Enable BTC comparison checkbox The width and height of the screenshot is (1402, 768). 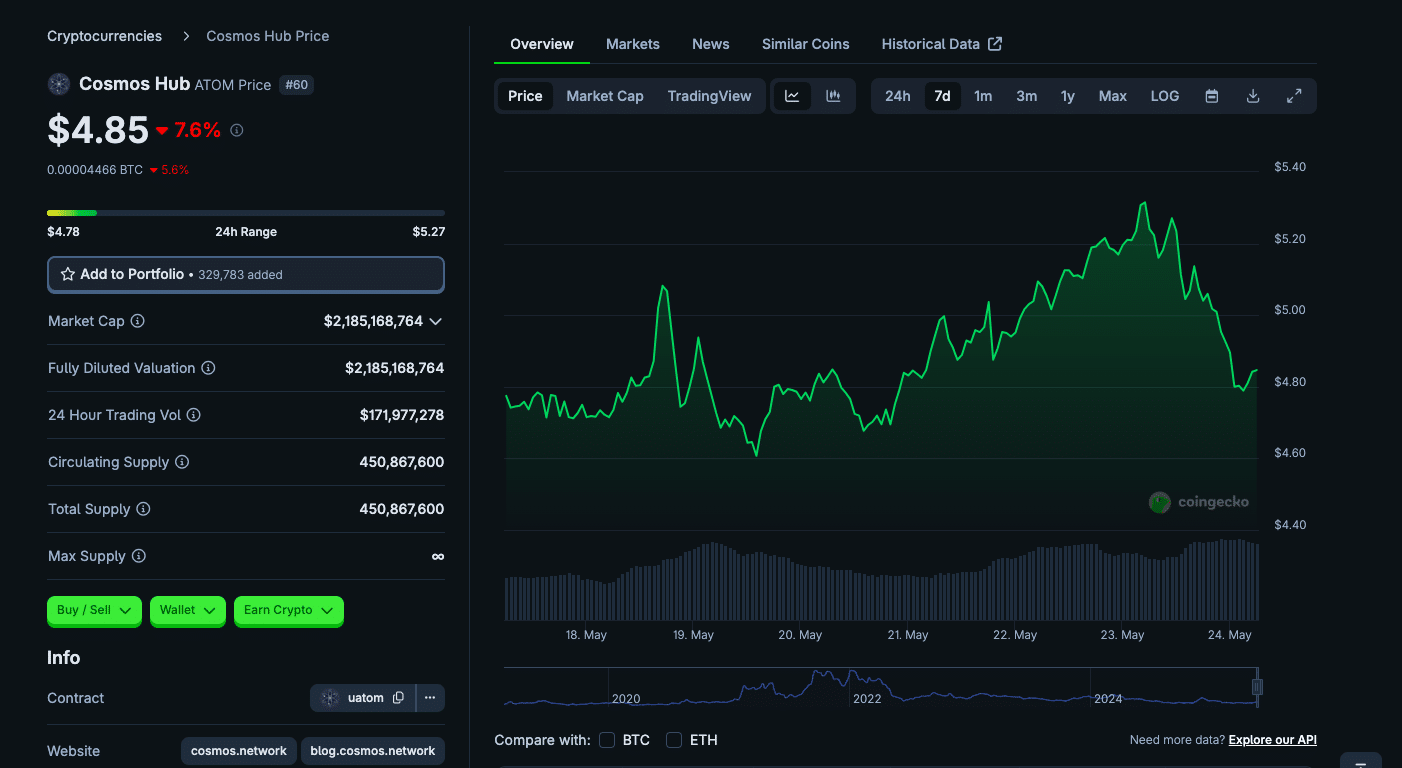pos(607,740)
